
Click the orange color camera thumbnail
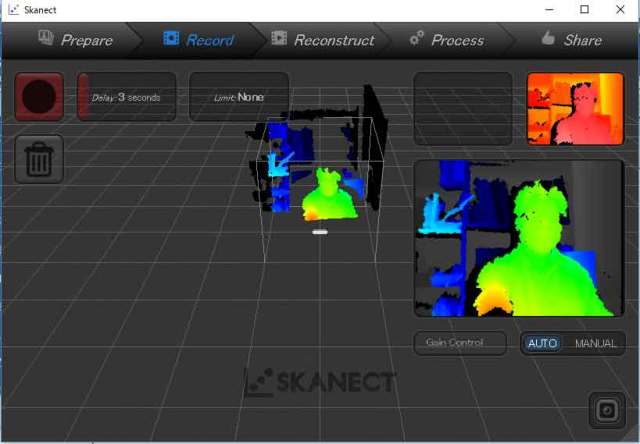coord(575,109)
